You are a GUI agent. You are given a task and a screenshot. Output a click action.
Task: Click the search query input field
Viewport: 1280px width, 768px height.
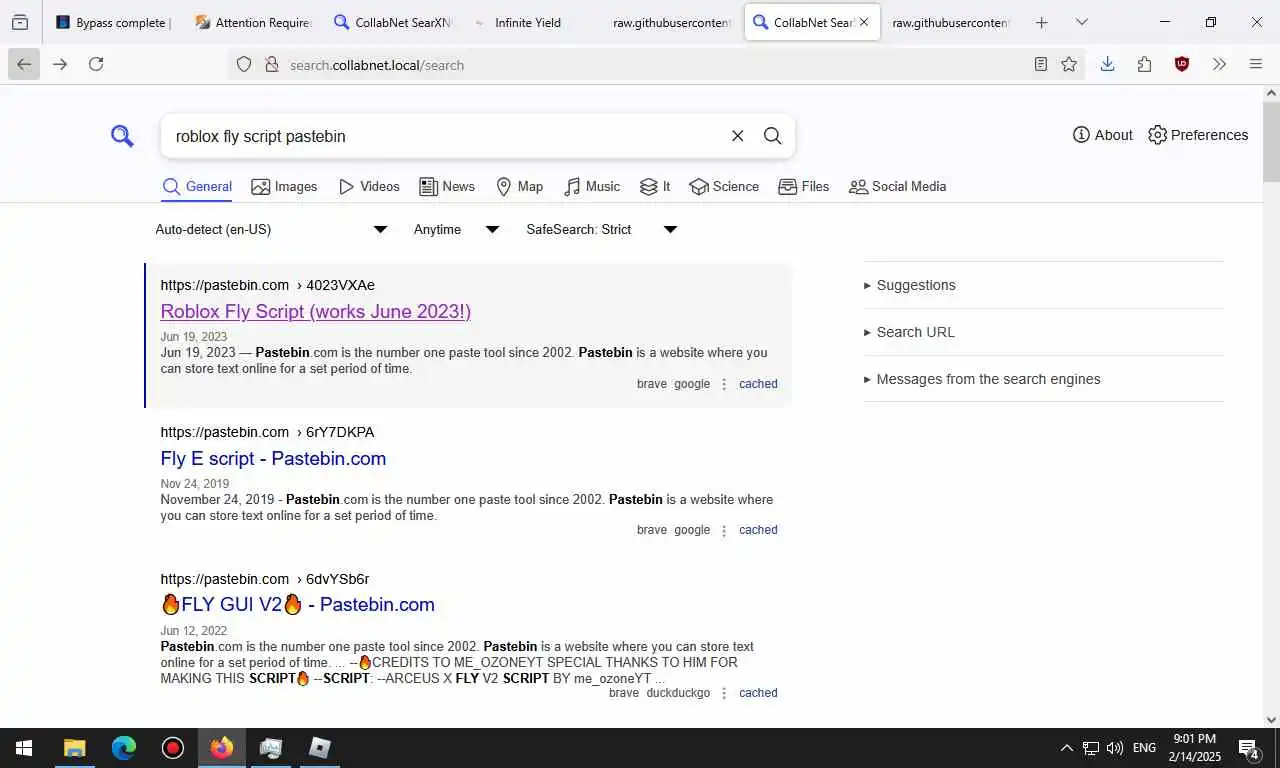coord(445,136)
